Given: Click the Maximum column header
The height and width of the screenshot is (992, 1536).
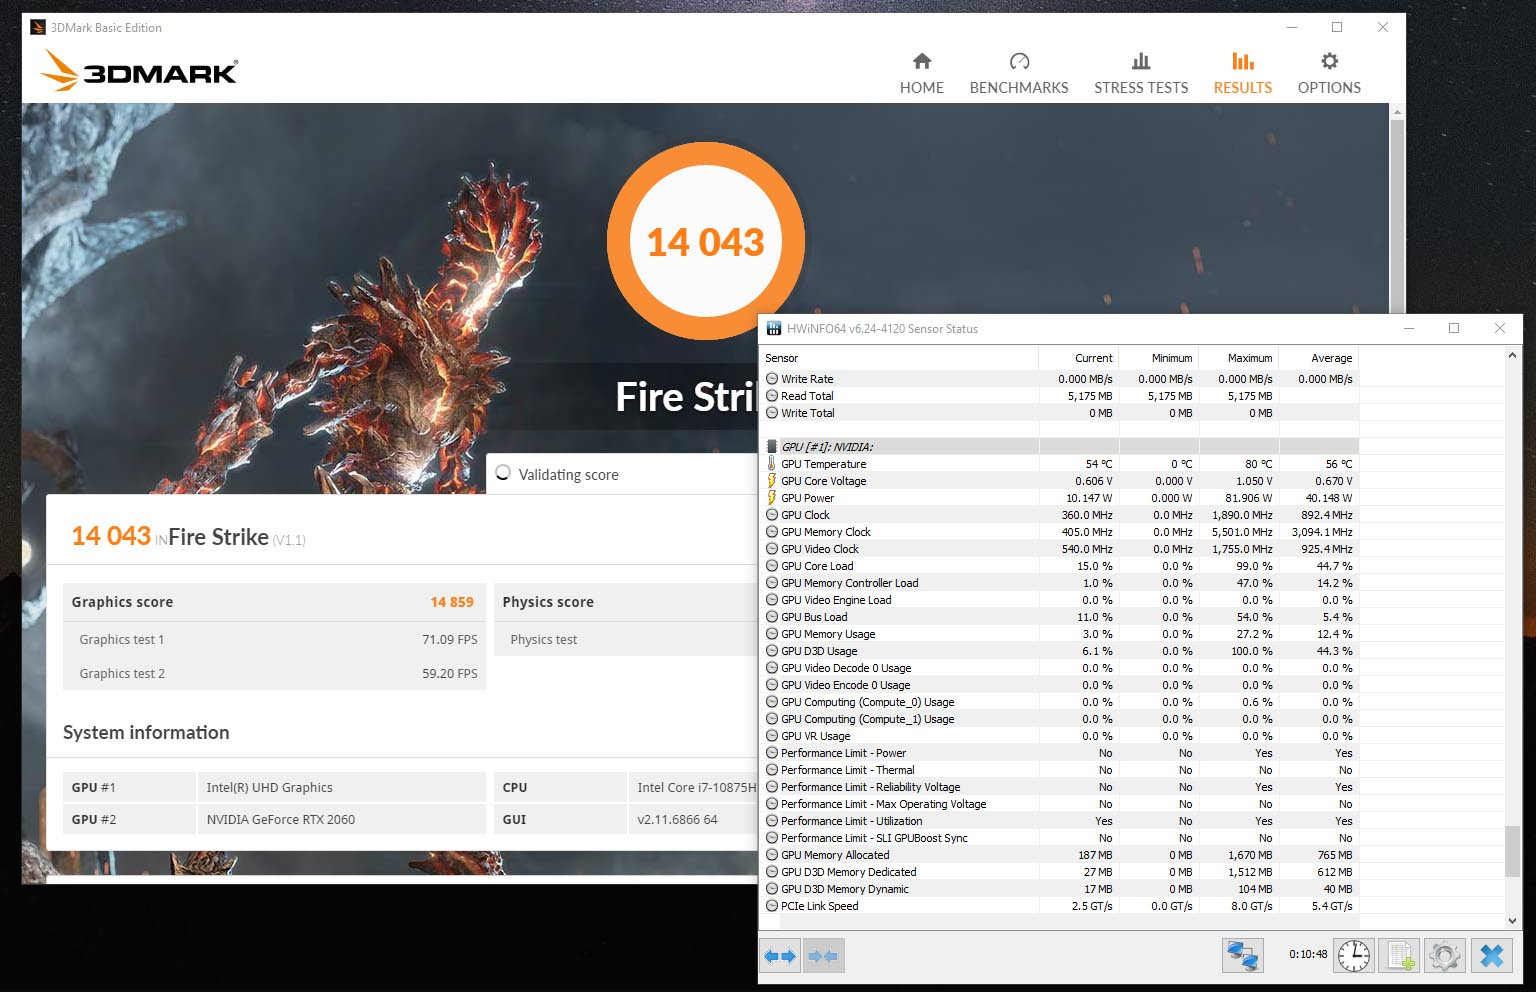Looking at the screenshot, I should click(1239, 358).
